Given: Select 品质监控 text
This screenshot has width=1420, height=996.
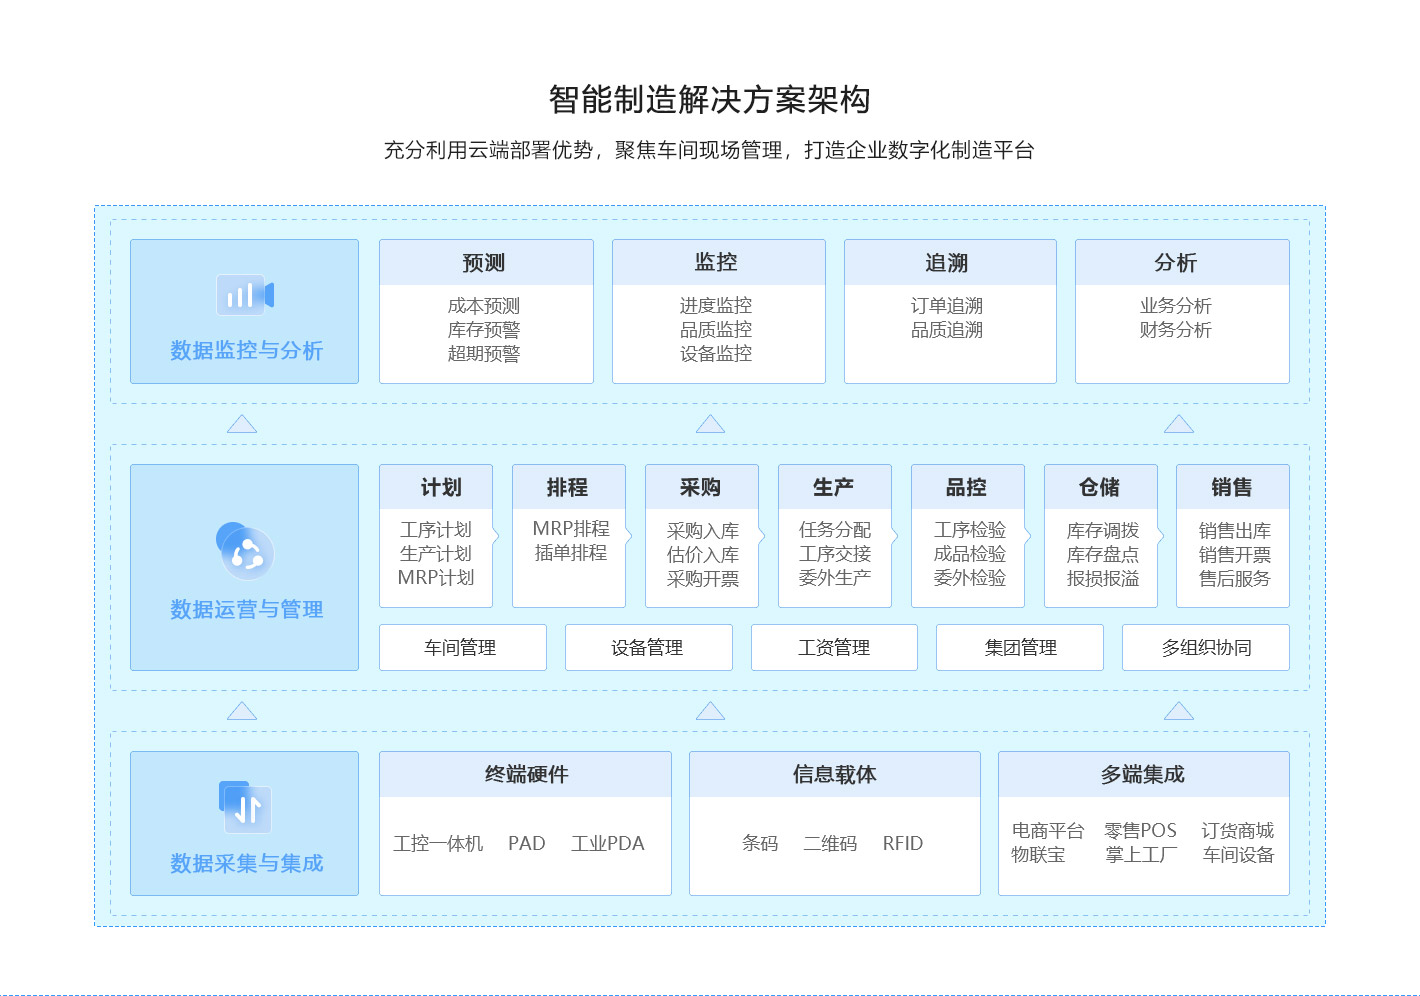Looking at the screenshot, I should click(x=716, y=330).
